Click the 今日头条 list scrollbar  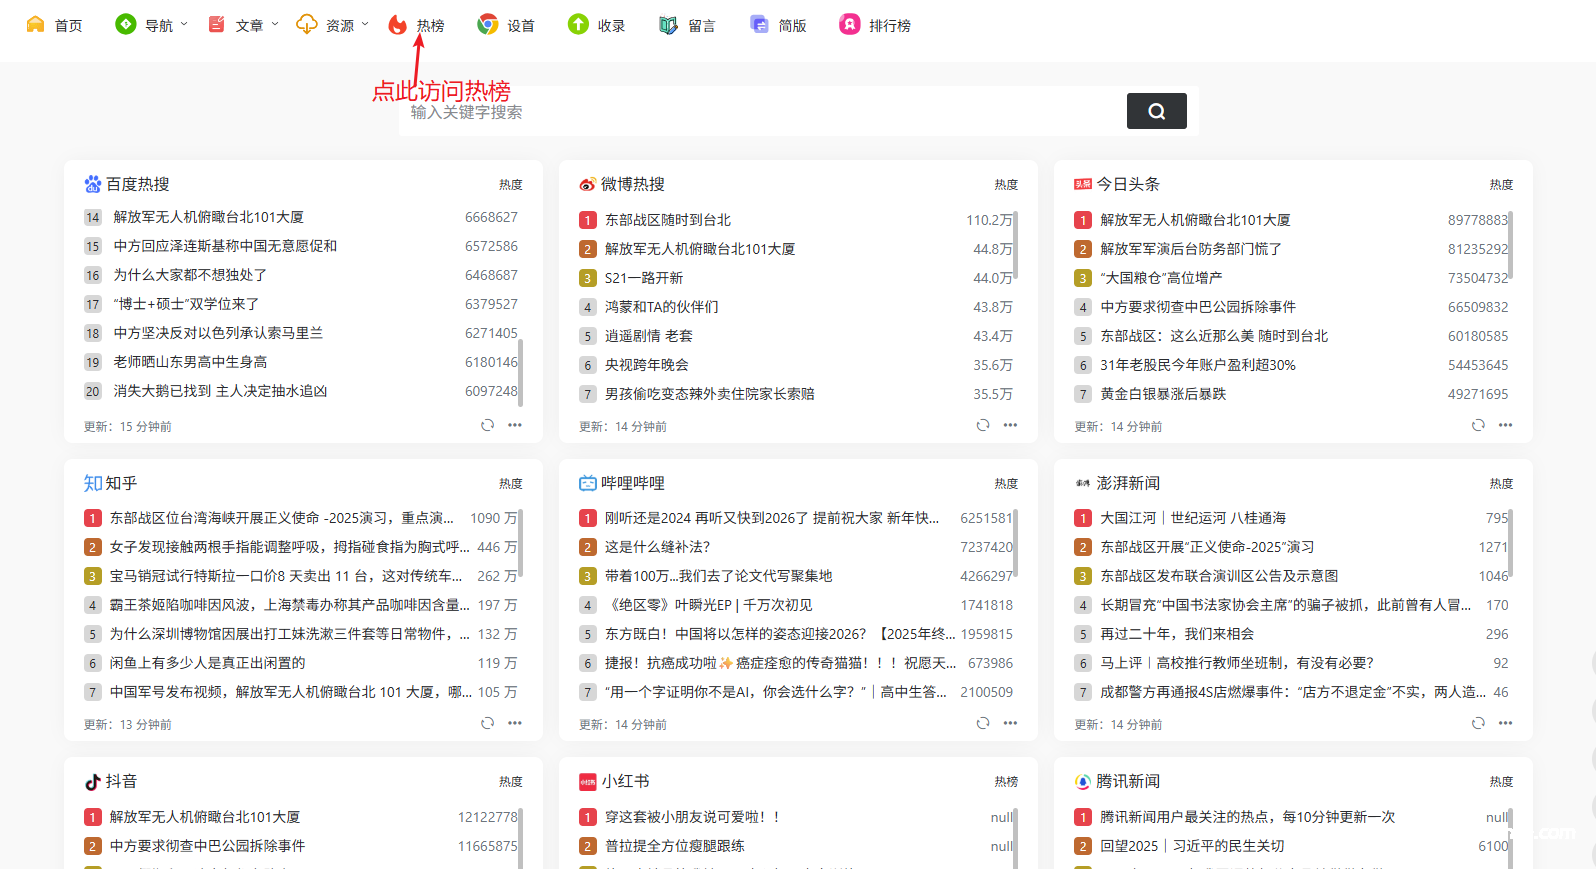click(1511, 246)
